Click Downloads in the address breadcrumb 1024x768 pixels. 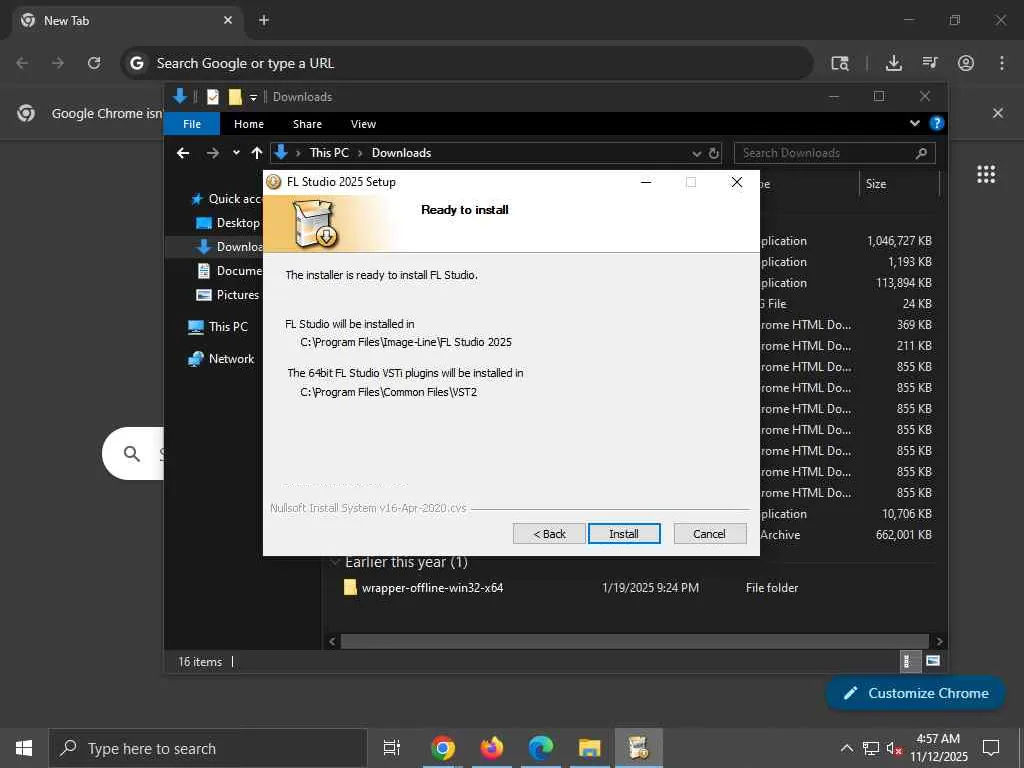[402, 153]
